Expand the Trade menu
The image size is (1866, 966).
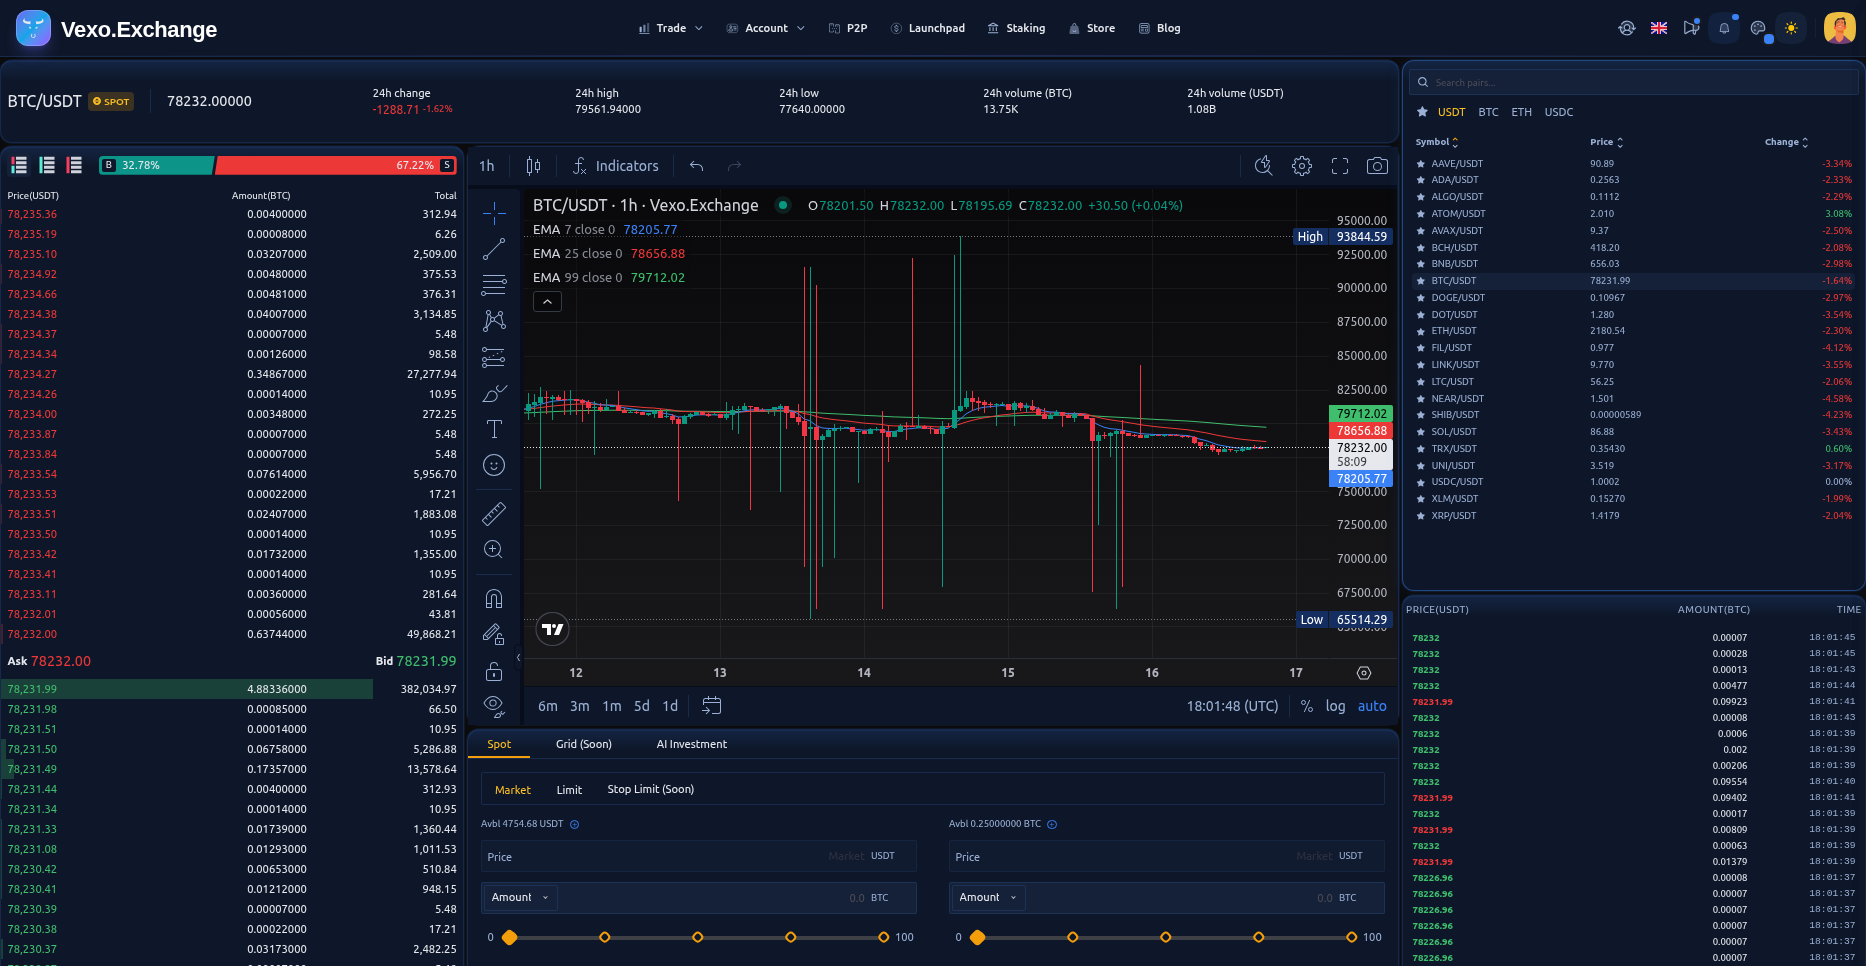671,28
